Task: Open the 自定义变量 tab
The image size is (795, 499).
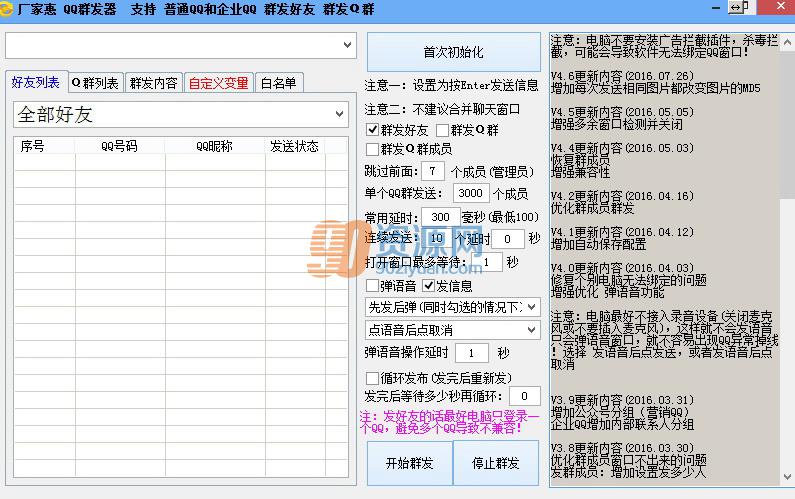Action: pyautogui.click(x=219, y=83)
